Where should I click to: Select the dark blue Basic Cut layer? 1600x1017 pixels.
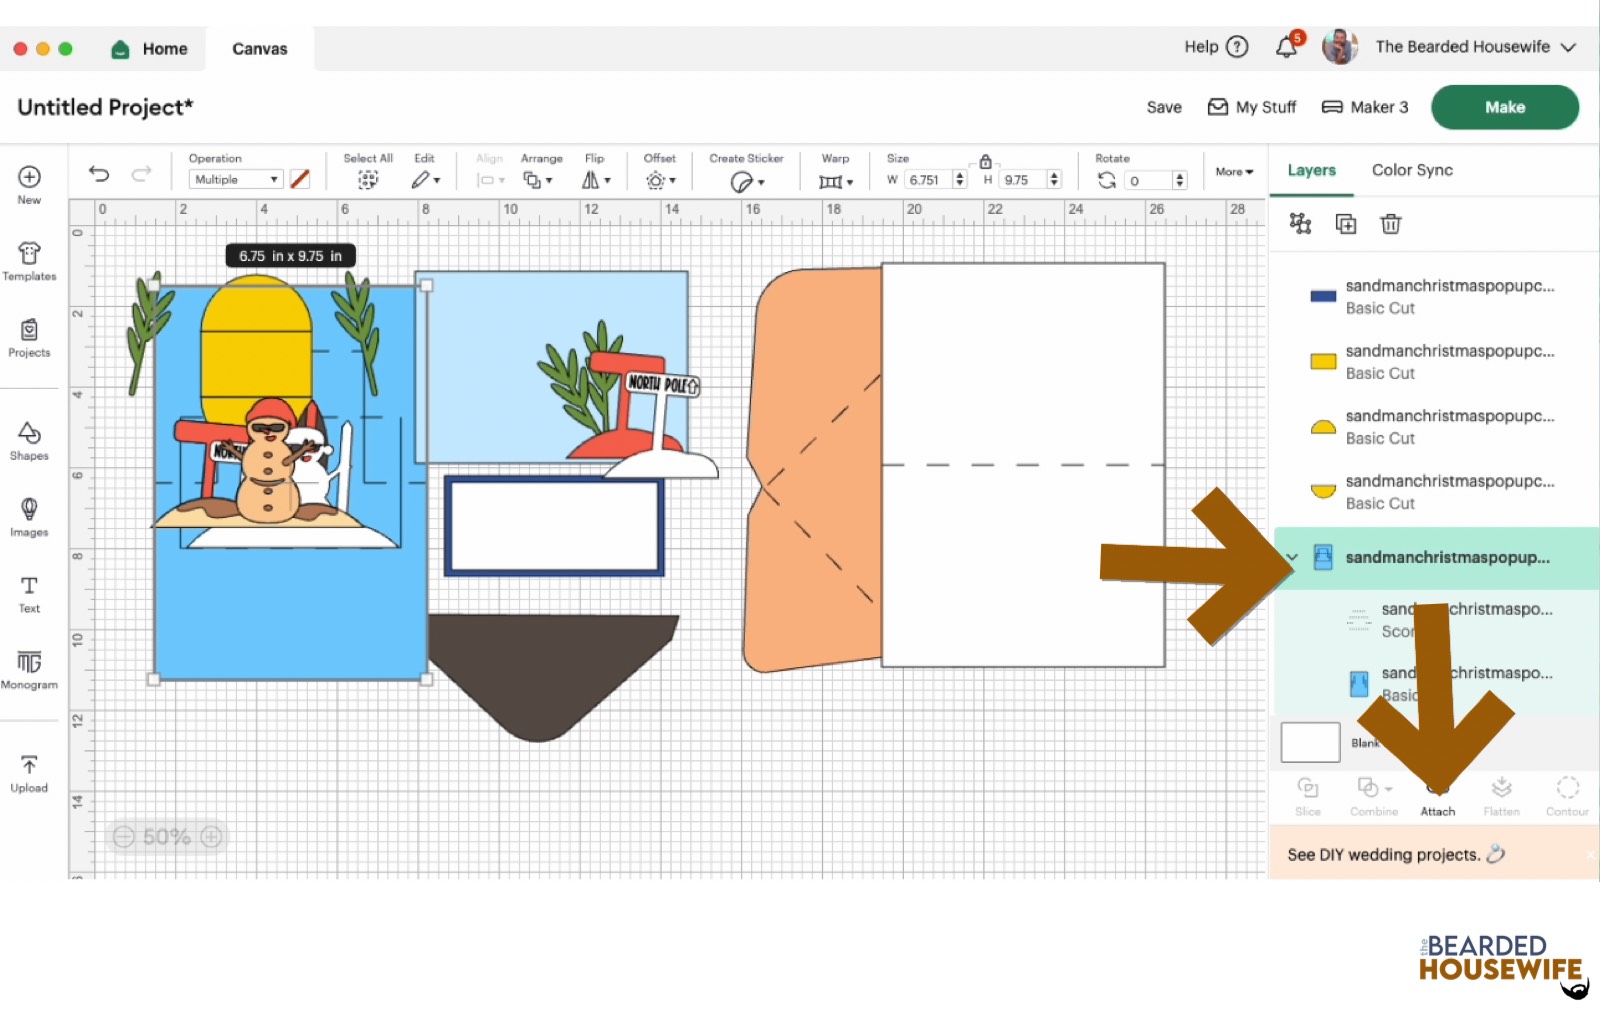tap(1434, 297)
